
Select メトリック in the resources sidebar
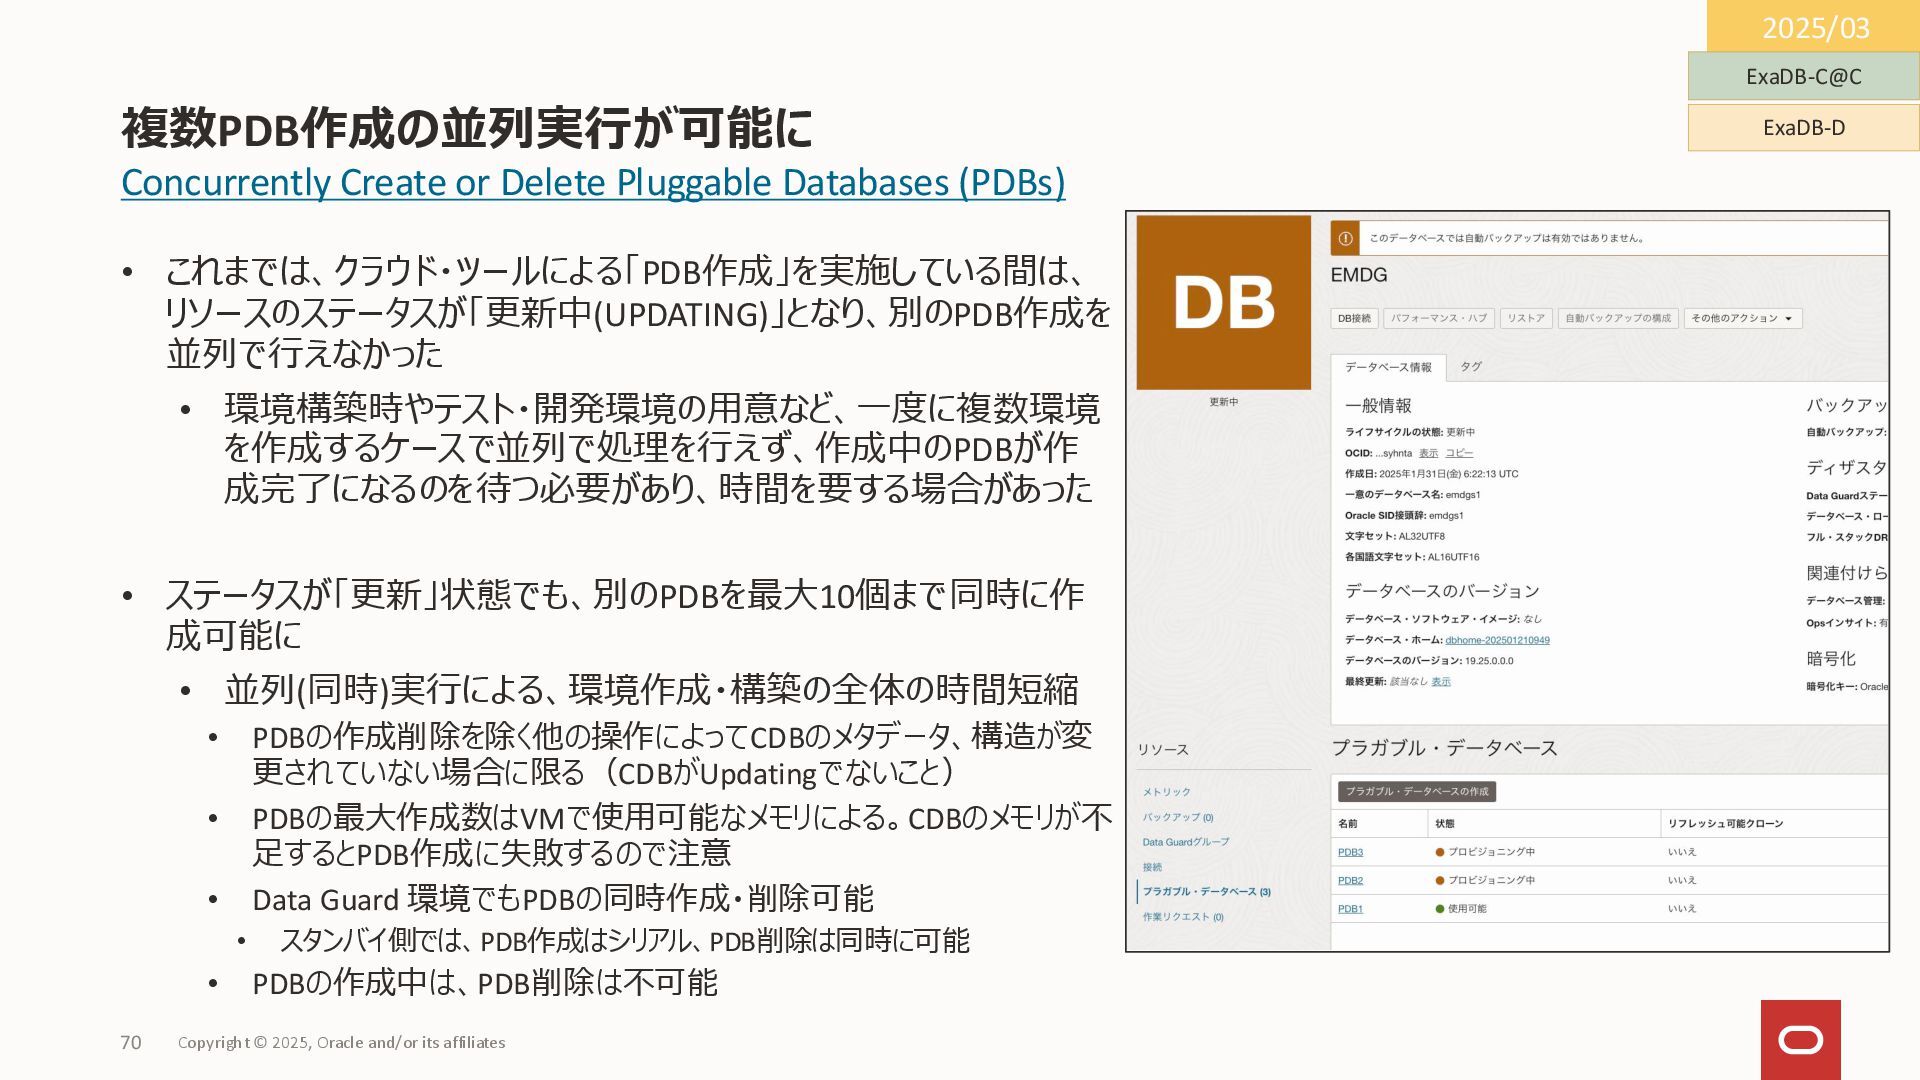[x=1166, y=791]
